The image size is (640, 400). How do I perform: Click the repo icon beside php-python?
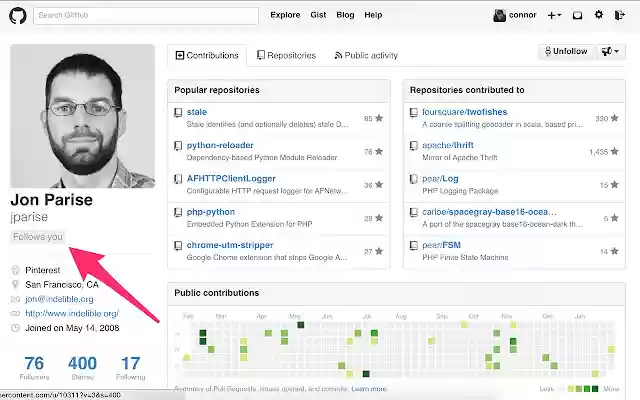[178, 213]
